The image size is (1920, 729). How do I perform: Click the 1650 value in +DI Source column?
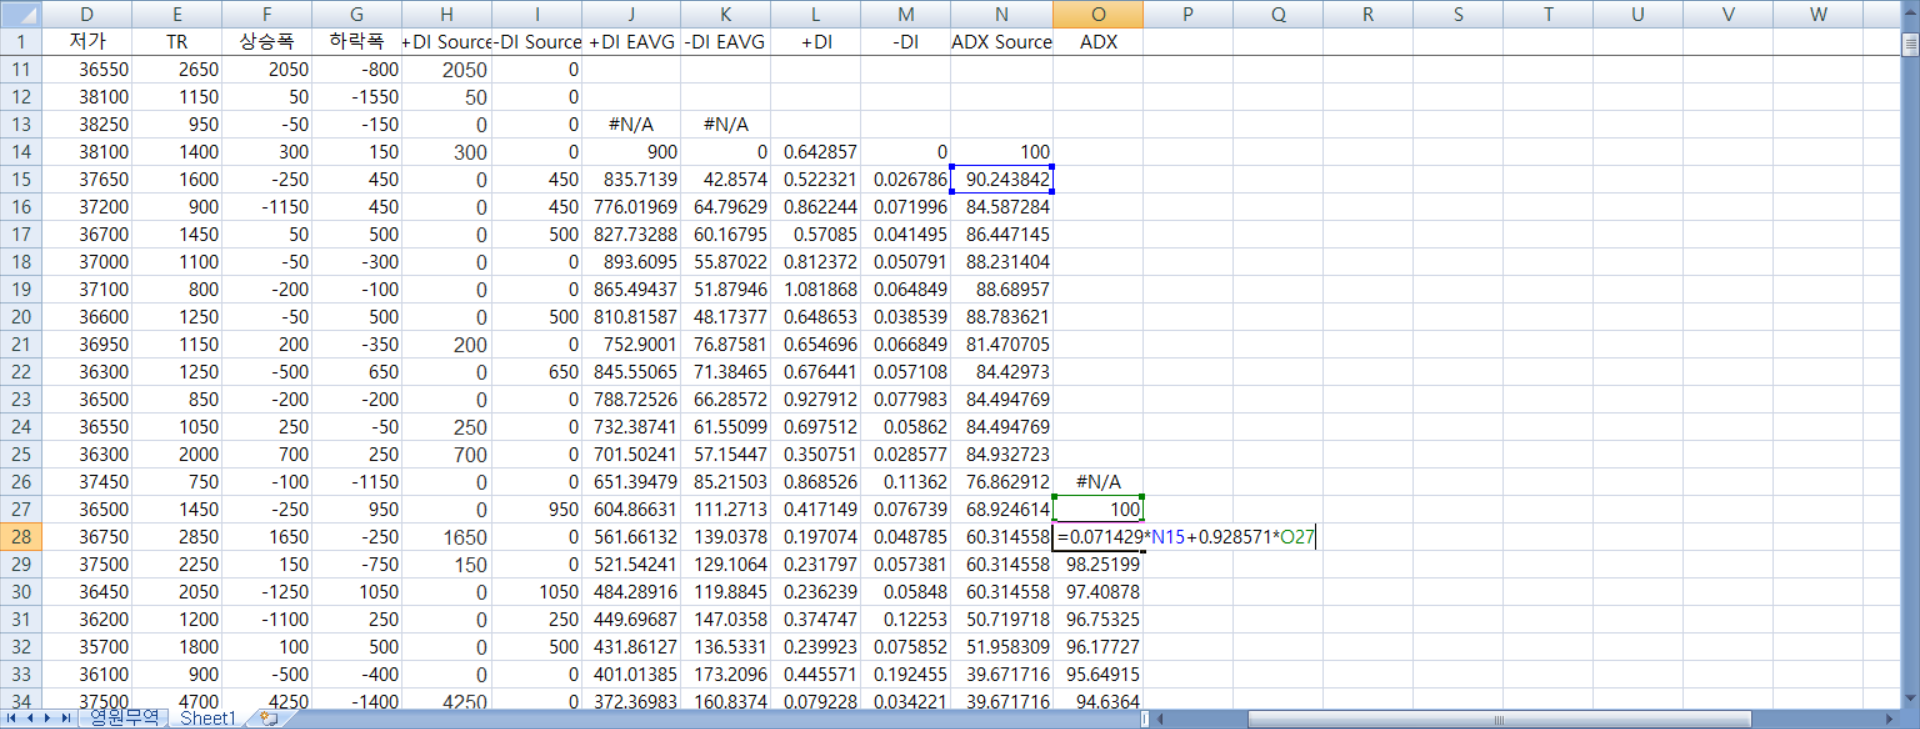point(447,537)
